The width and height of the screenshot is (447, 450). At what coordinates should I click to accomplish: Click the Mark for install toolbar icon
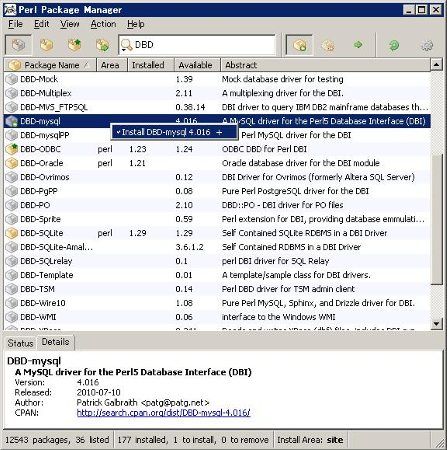pyautogui.click(x=299, y=45)
